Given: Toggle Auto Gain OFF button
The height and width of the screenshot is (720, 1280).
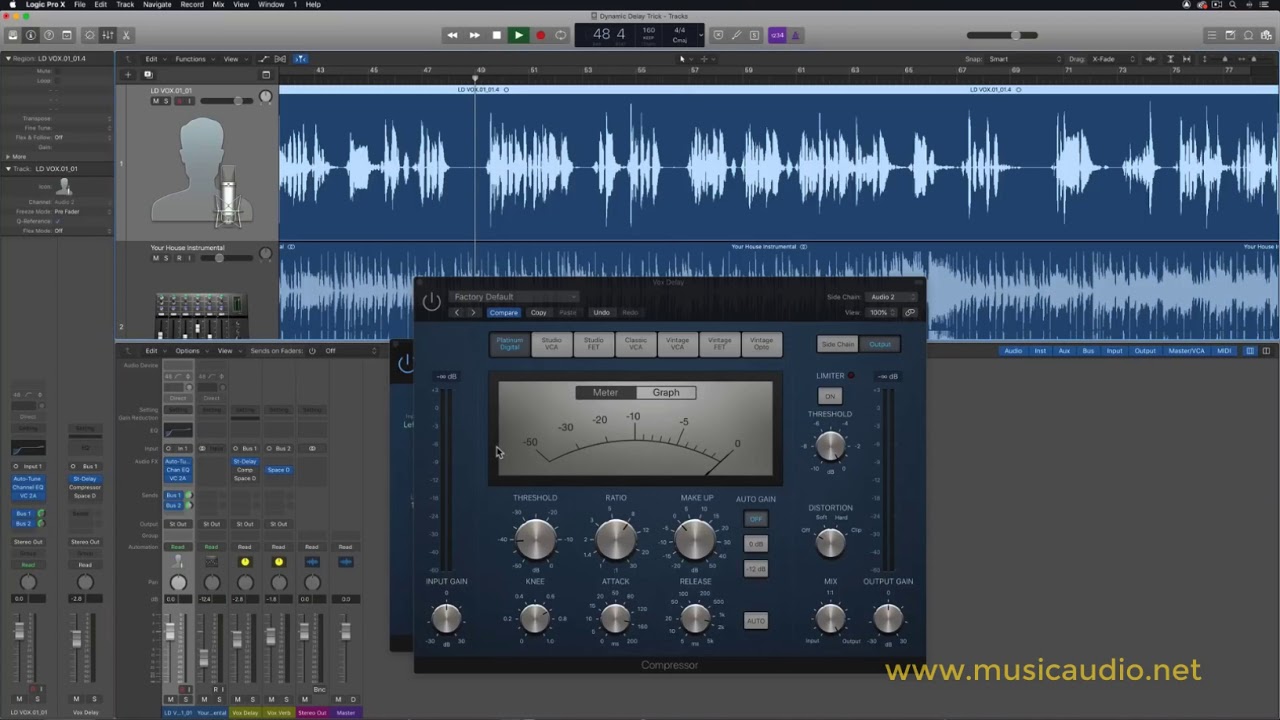Looking at the screenshot, I should pyautogui.click(x=756, y=519).
